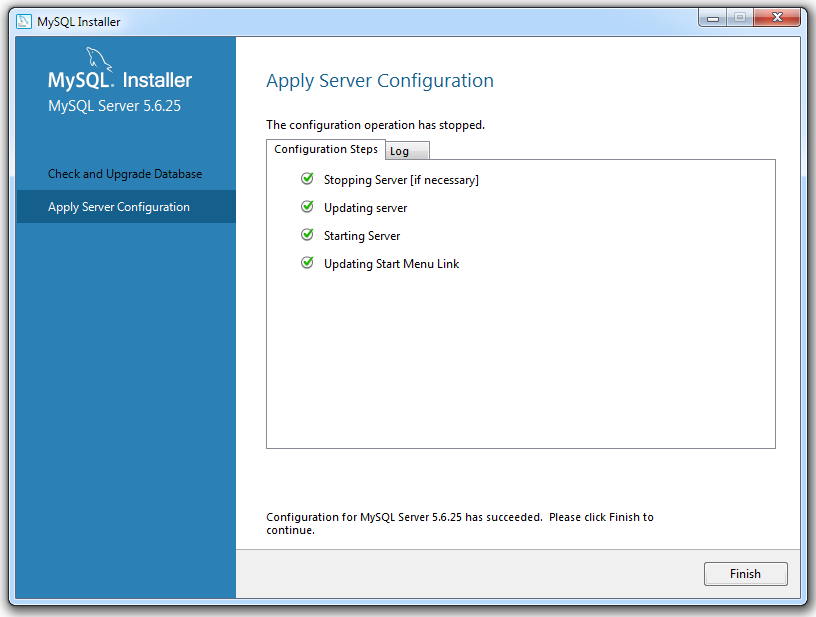
Task: Click green check beside Updating Start Menu Link
Action: point(307,263)
